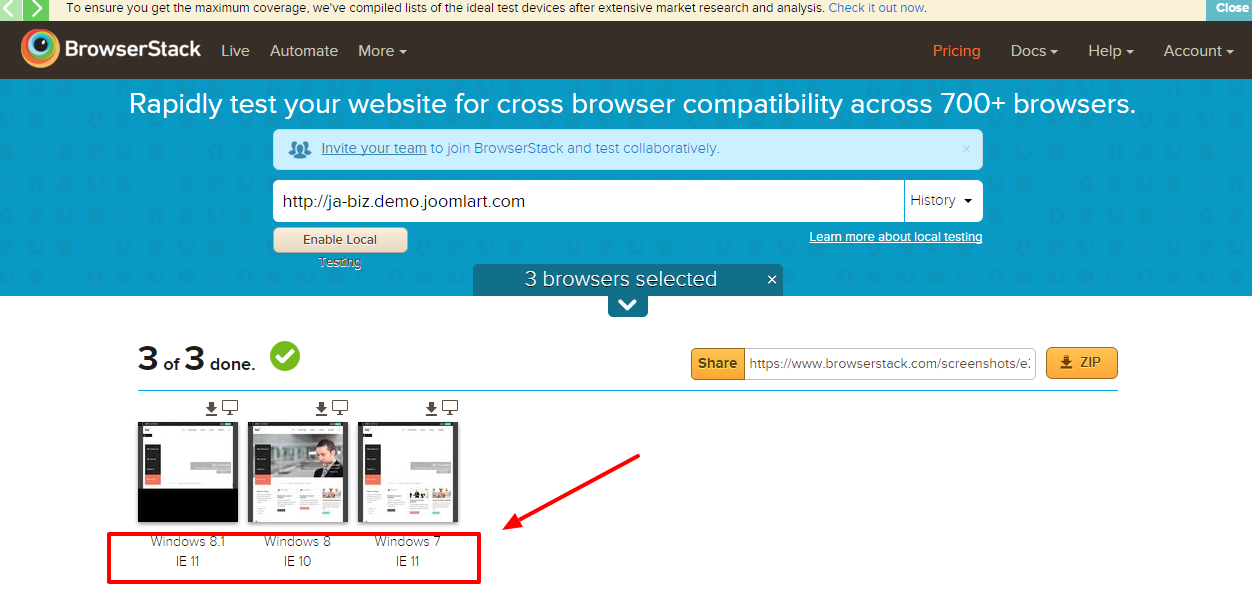This screenshot has width=1252, height=602.
Task: Dismiss the invite your team banner
Action: coord(966,149)
